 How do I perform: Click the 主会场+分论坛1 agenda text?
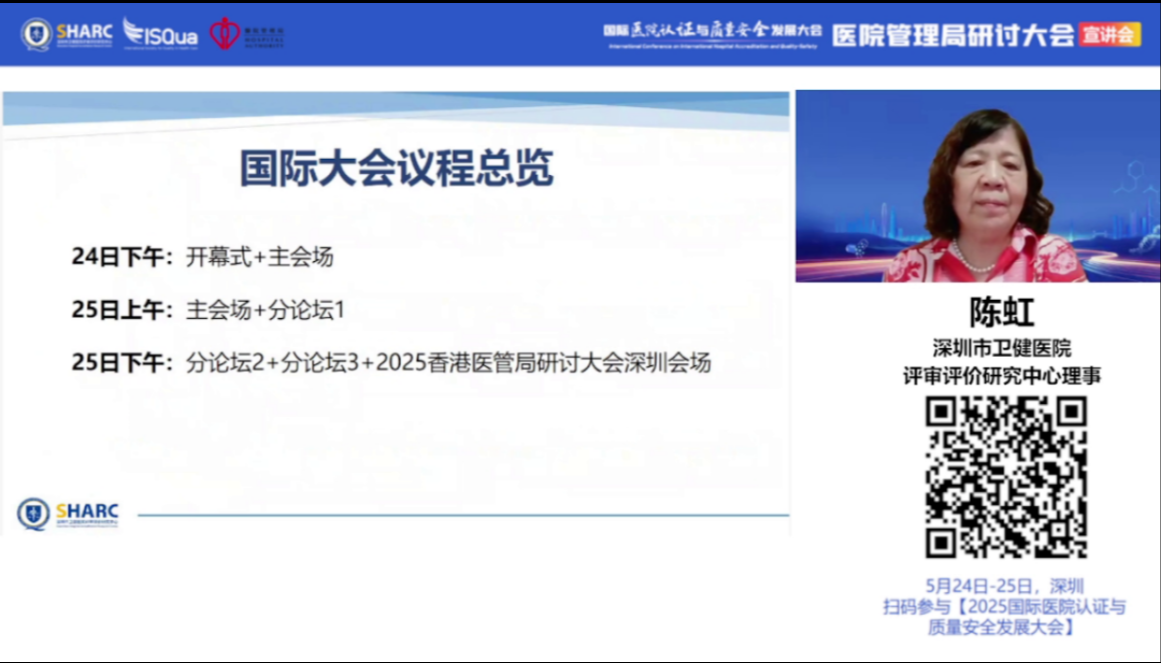tap(266, 310)
